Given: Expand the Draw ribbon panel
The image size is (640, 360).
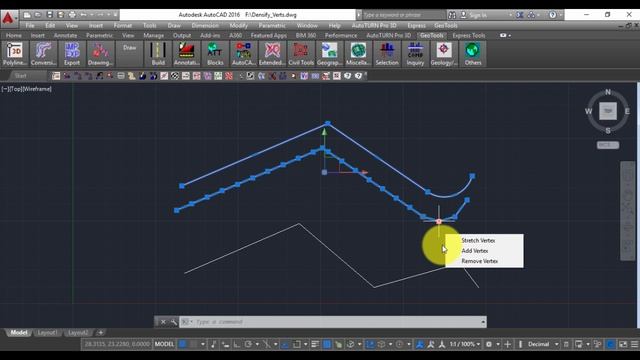Looking at the screenshot, I should [x=129, y=53].
